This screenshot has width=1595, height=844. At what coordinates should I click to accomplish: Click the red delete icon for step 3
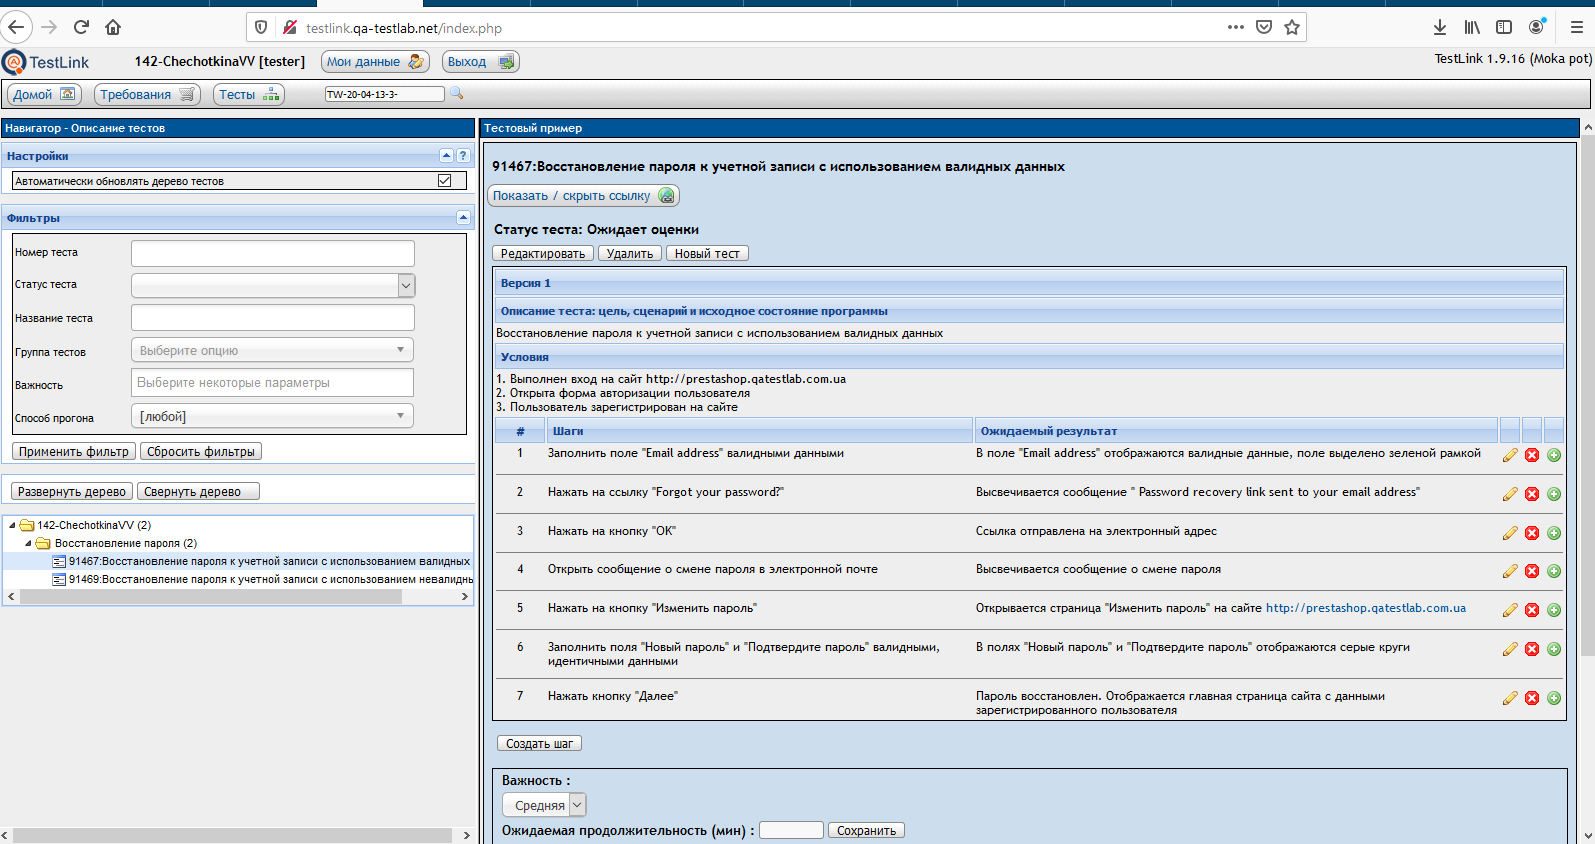coord(1532,533)
